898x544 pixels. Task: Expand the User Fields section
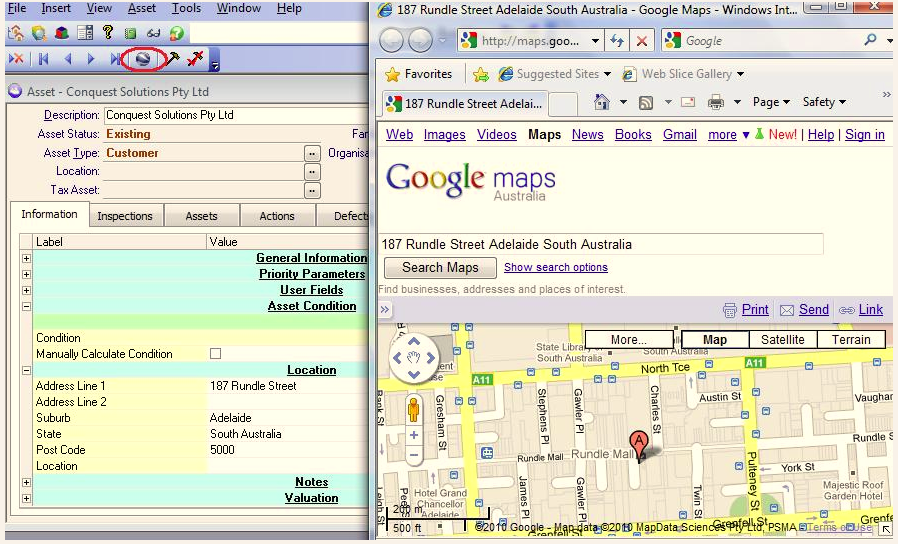(x=26, y=290)
